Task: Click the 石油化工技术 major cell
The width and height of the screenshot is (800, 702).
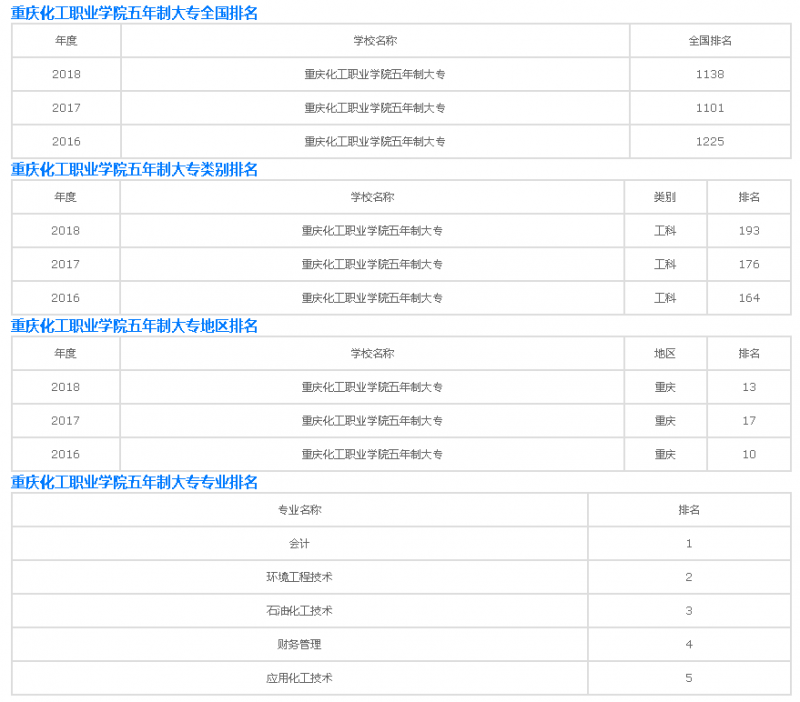Action: [299, 611]
